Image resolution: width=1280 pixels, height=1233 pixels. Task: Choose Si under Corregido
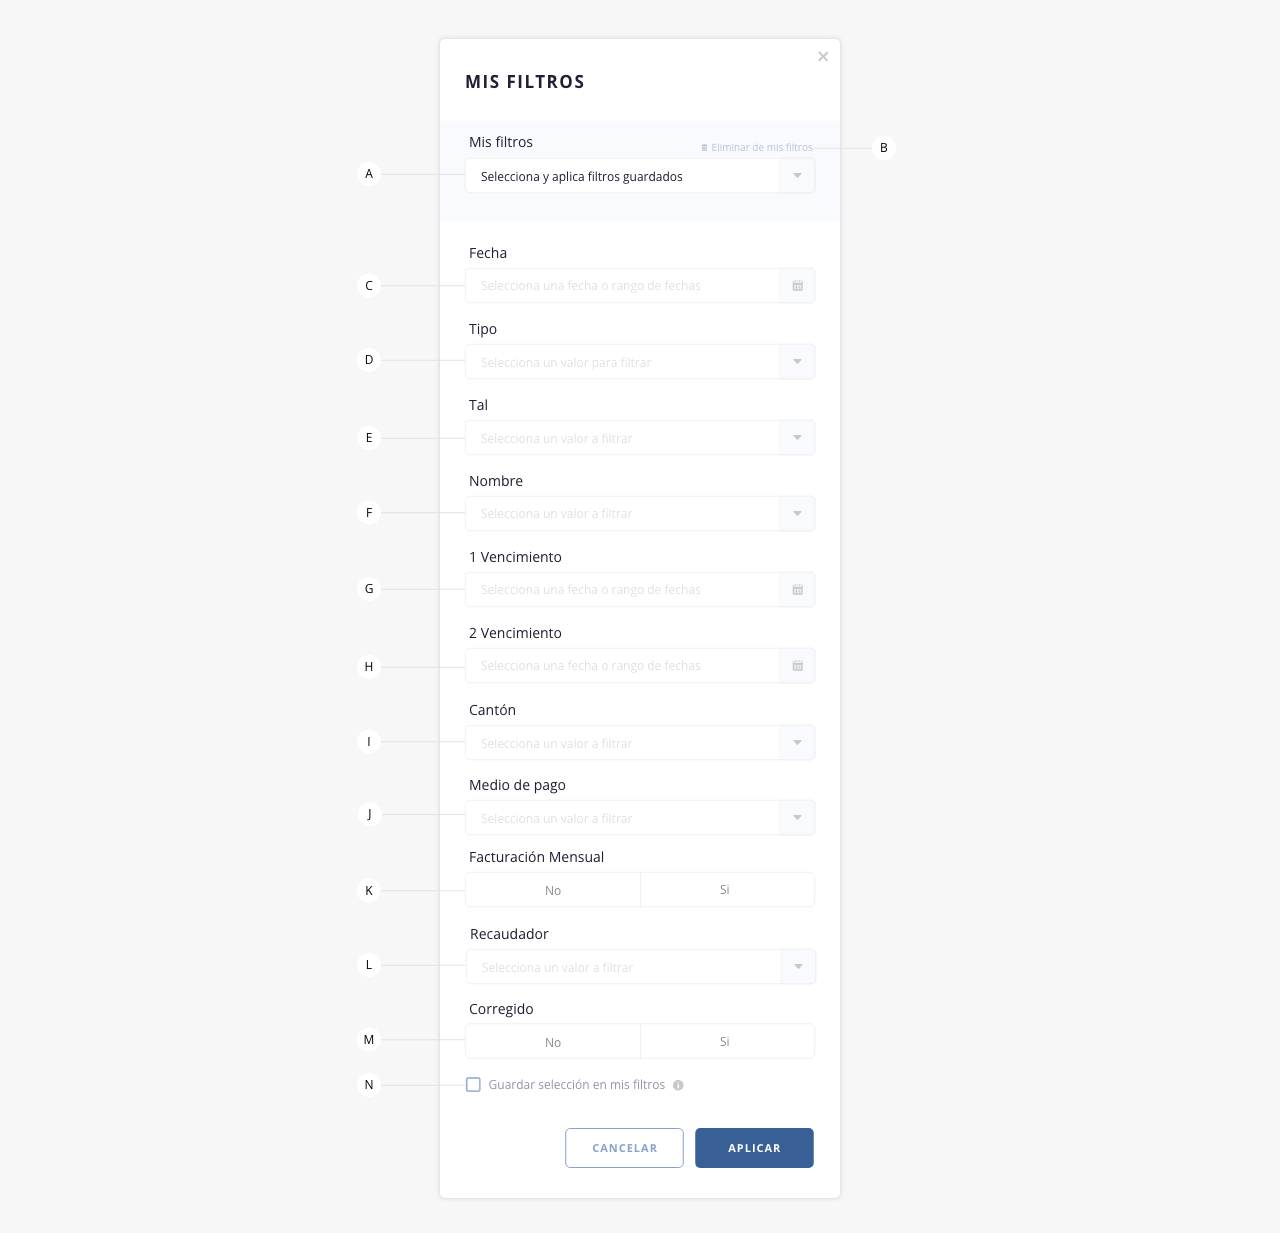click(727, 1042)
